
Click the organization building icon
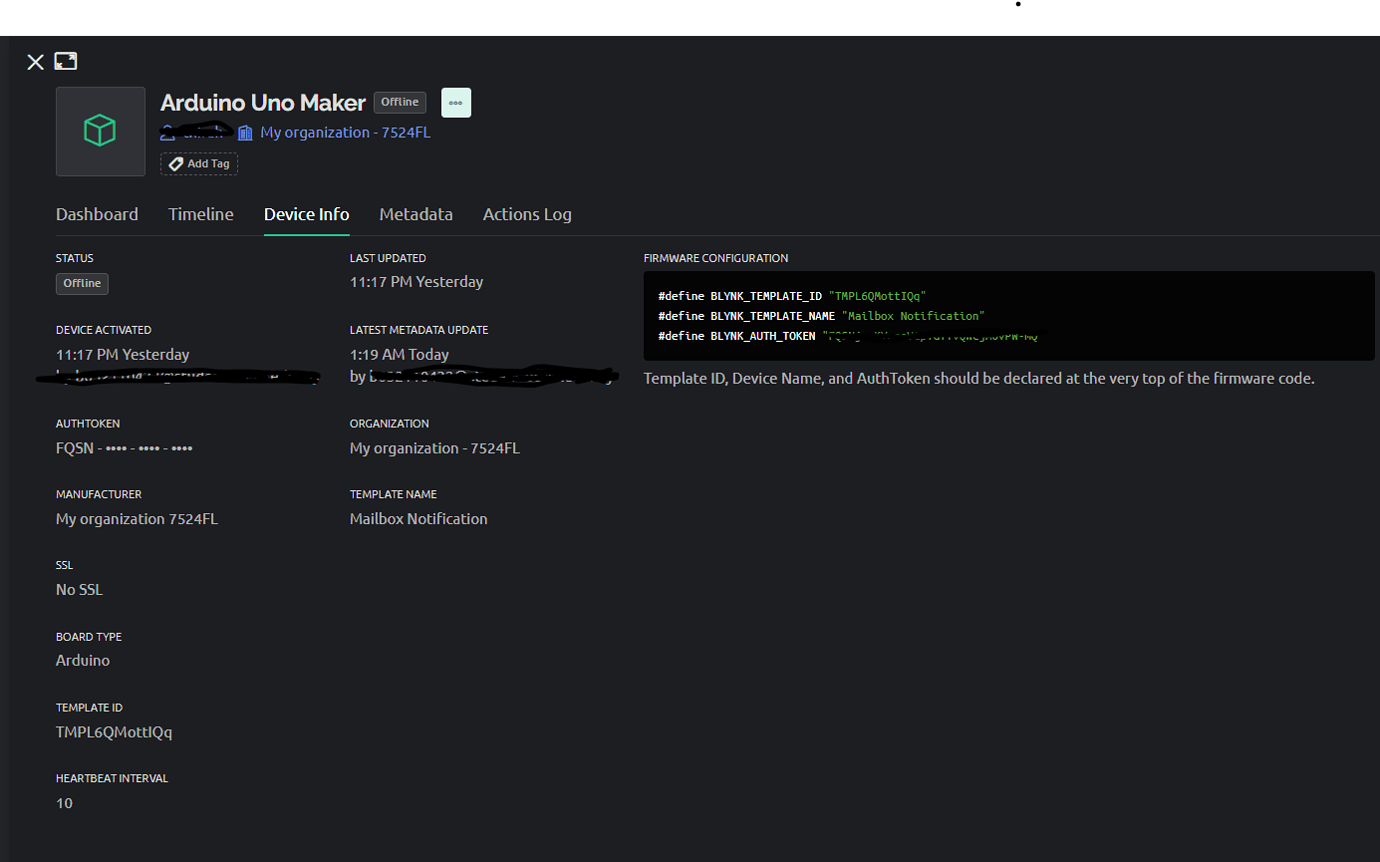pos(245,132)
